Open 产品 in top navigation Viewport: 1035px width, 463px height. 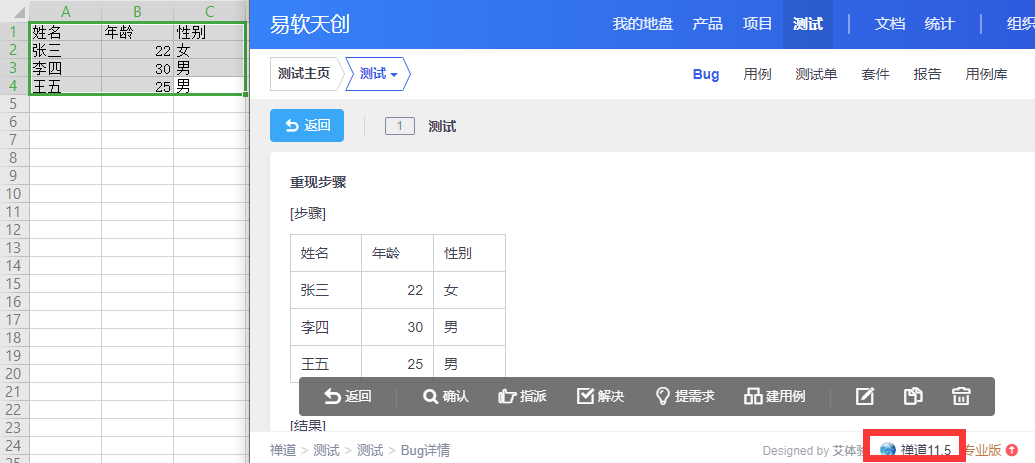point(708,24)
